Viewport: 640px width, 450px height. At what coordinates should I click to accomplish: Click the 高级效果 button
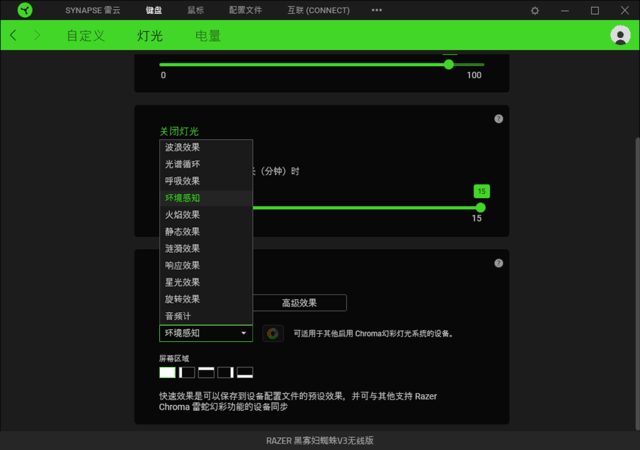(299, 303)
